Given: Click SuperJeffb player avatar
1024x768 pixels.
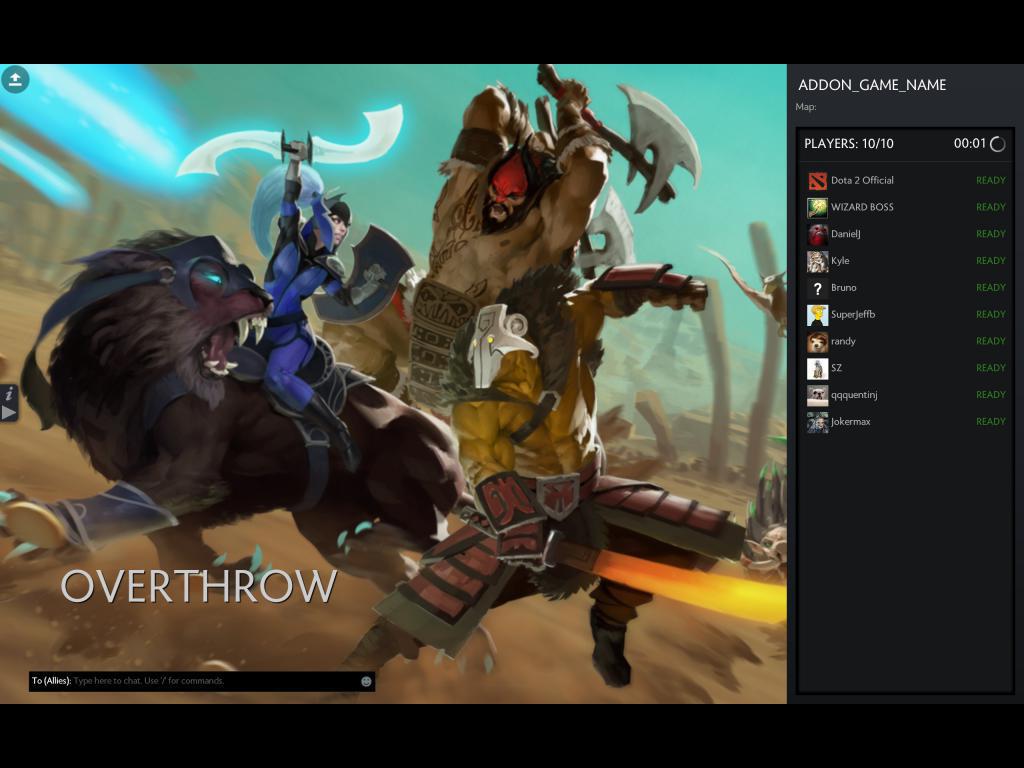Looking at the screenshot, I should click(817, 315).
